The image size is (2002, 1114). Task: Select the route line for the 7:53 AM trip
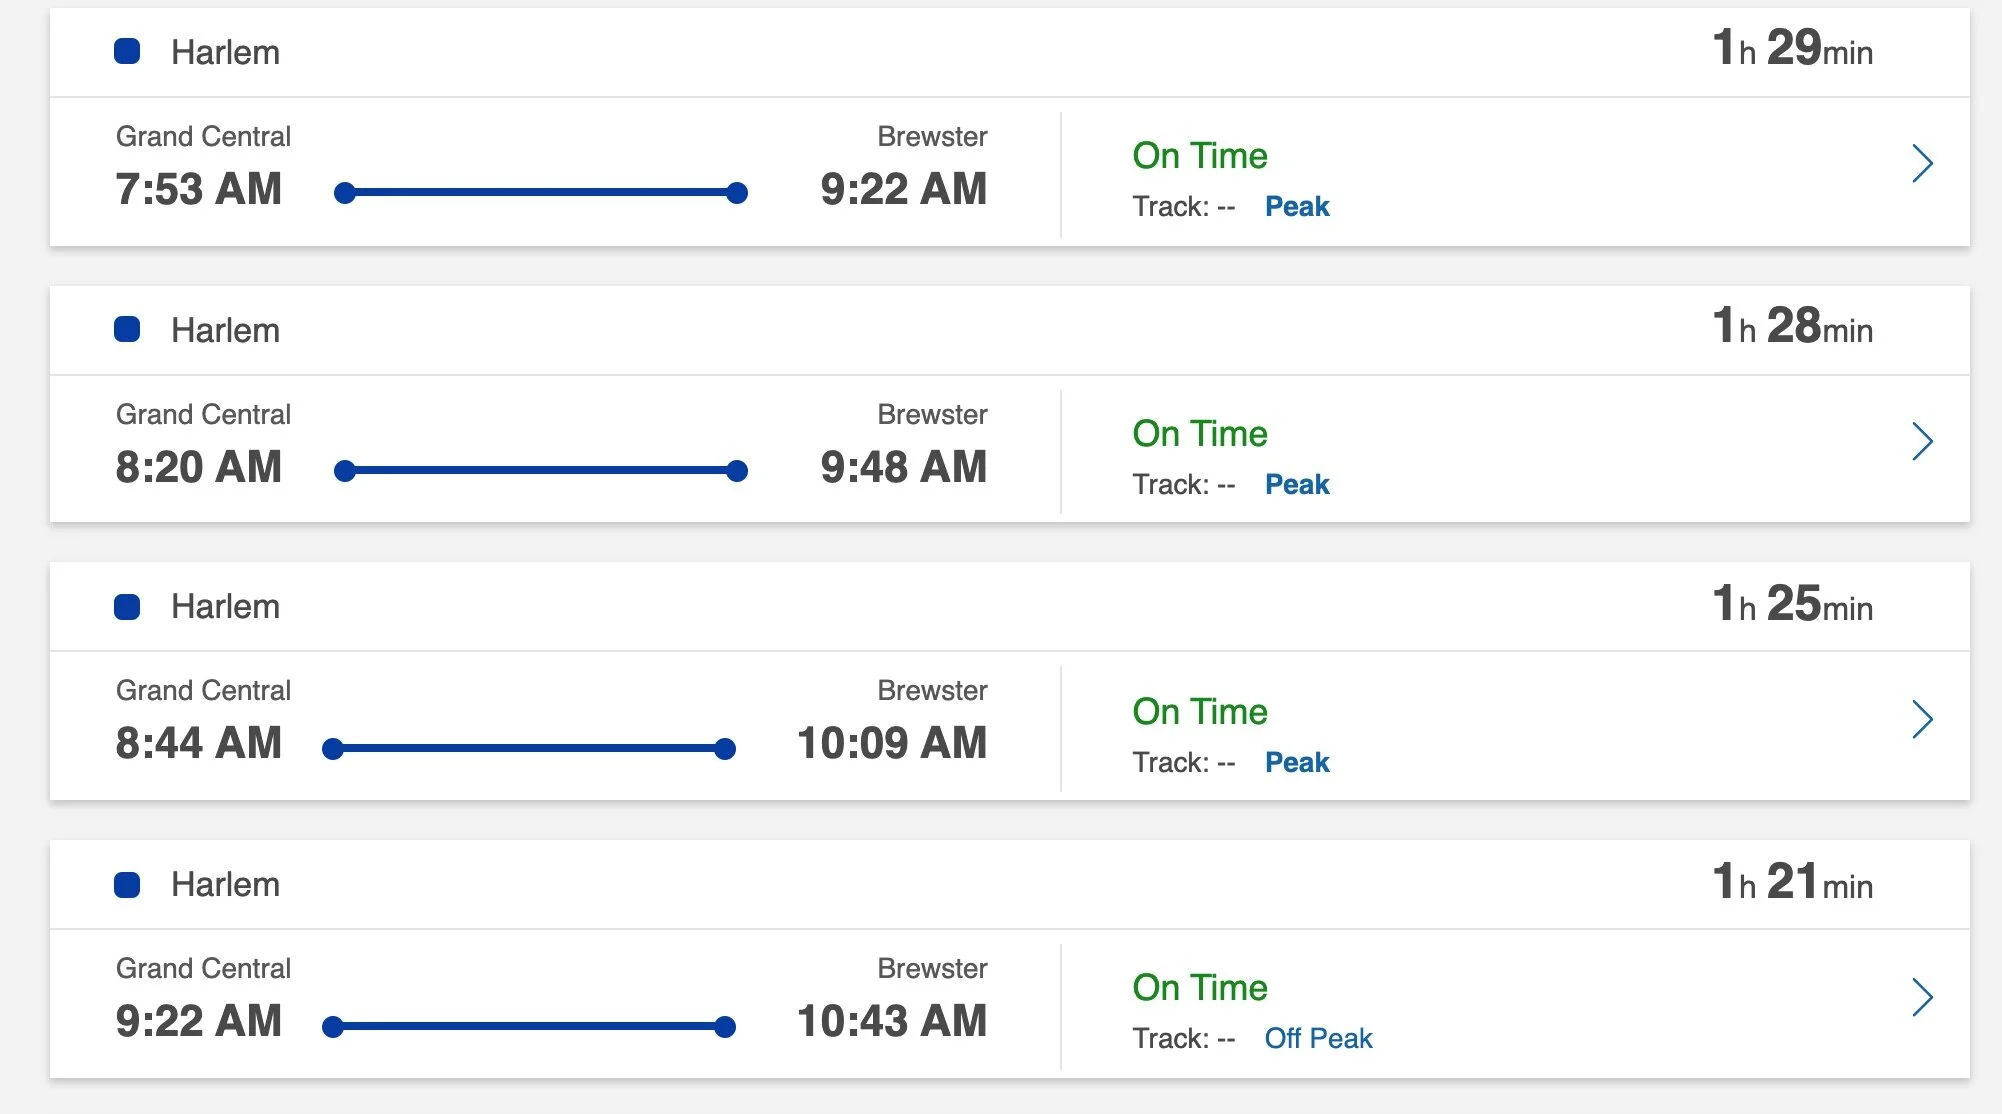click(541, 192)
